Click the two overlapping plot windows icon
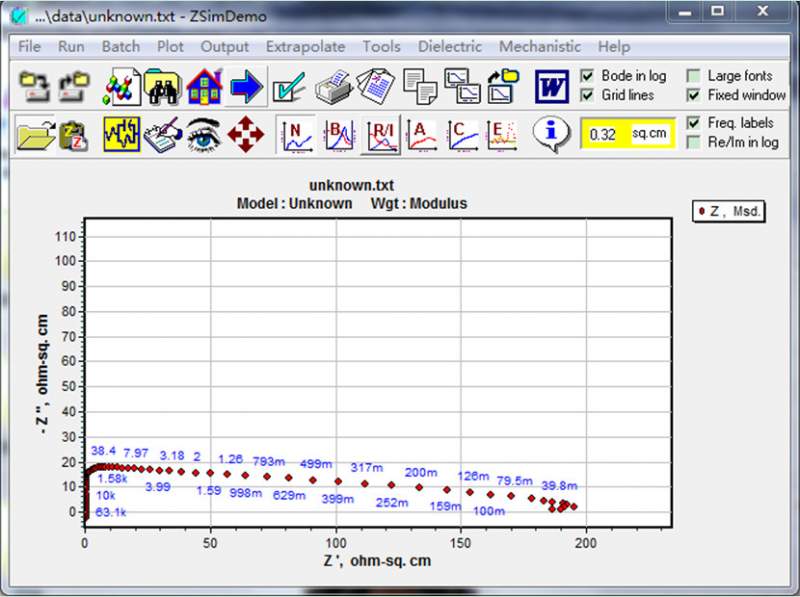The image size is (800, 597). click(462, 86)
